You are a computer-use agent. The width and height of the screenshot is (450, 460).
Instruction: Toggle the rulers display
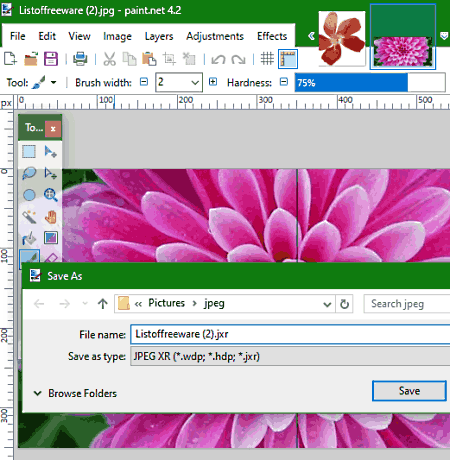coord(288,59)
